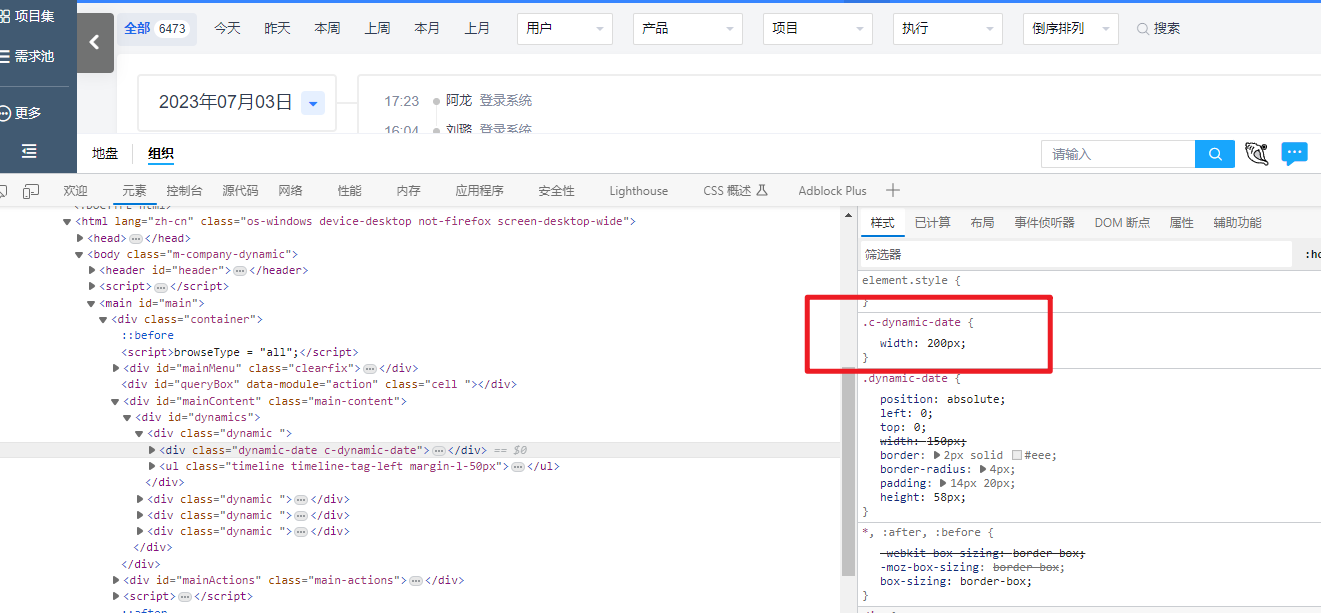Viewport: 1321px width, 613px height.
Task: Switch to the 已计算 styles tab
Action: [932, 223]
